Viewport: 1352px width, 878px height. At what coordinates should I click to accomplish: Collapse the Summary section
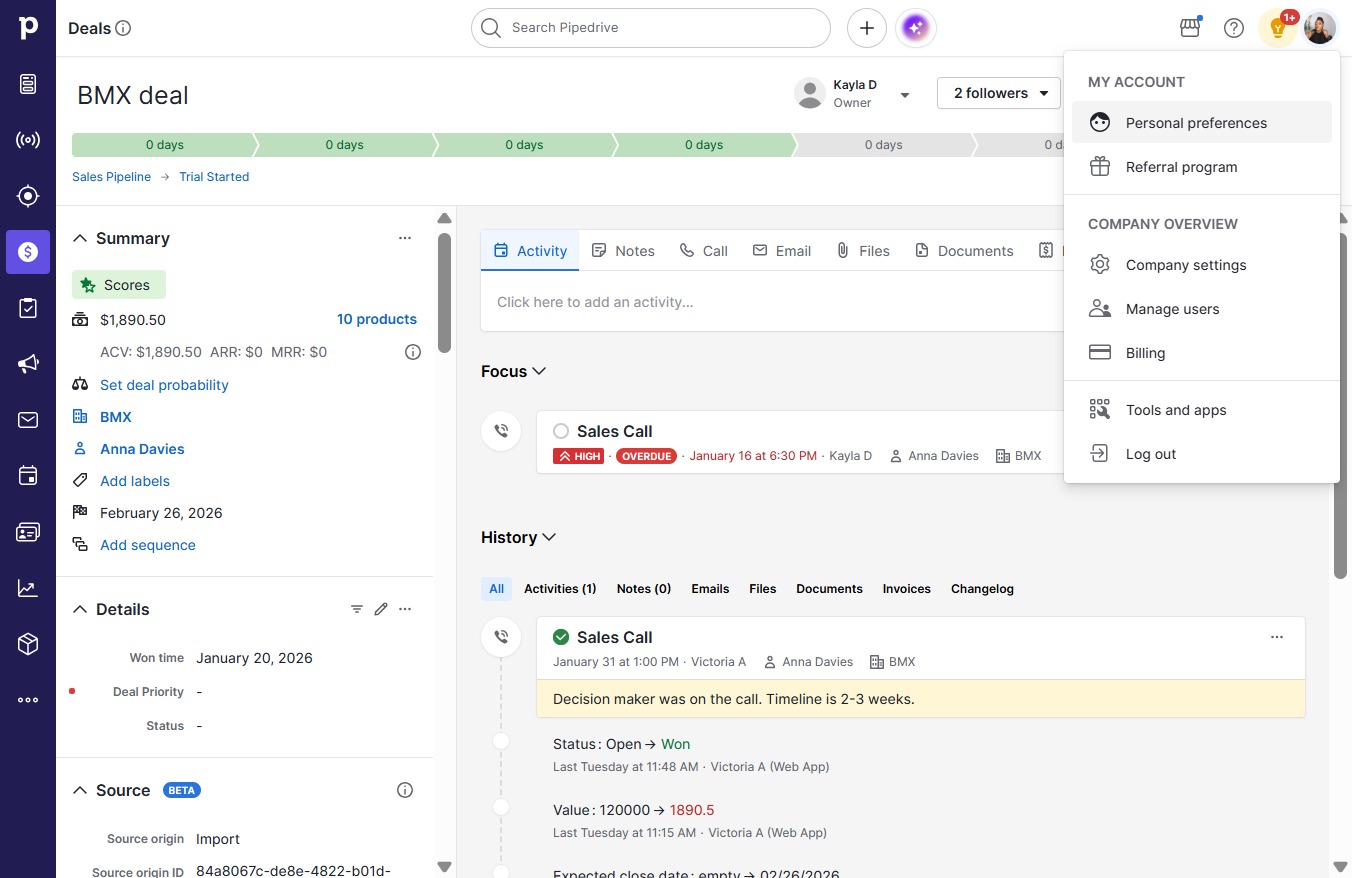click(x=80, y=238)
